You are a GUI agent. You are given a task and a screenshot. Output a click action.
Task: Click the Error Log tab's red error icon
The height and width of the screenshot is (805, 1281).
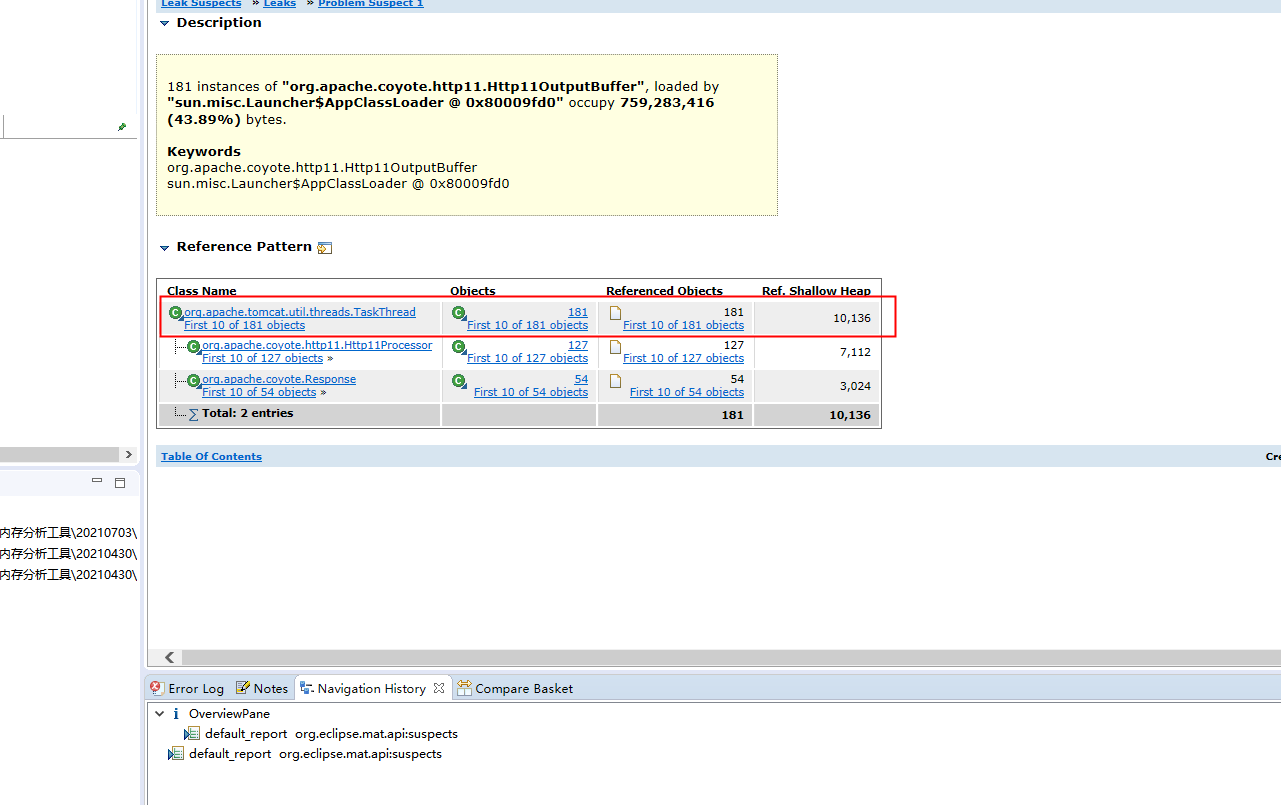(x=155, y=688)
